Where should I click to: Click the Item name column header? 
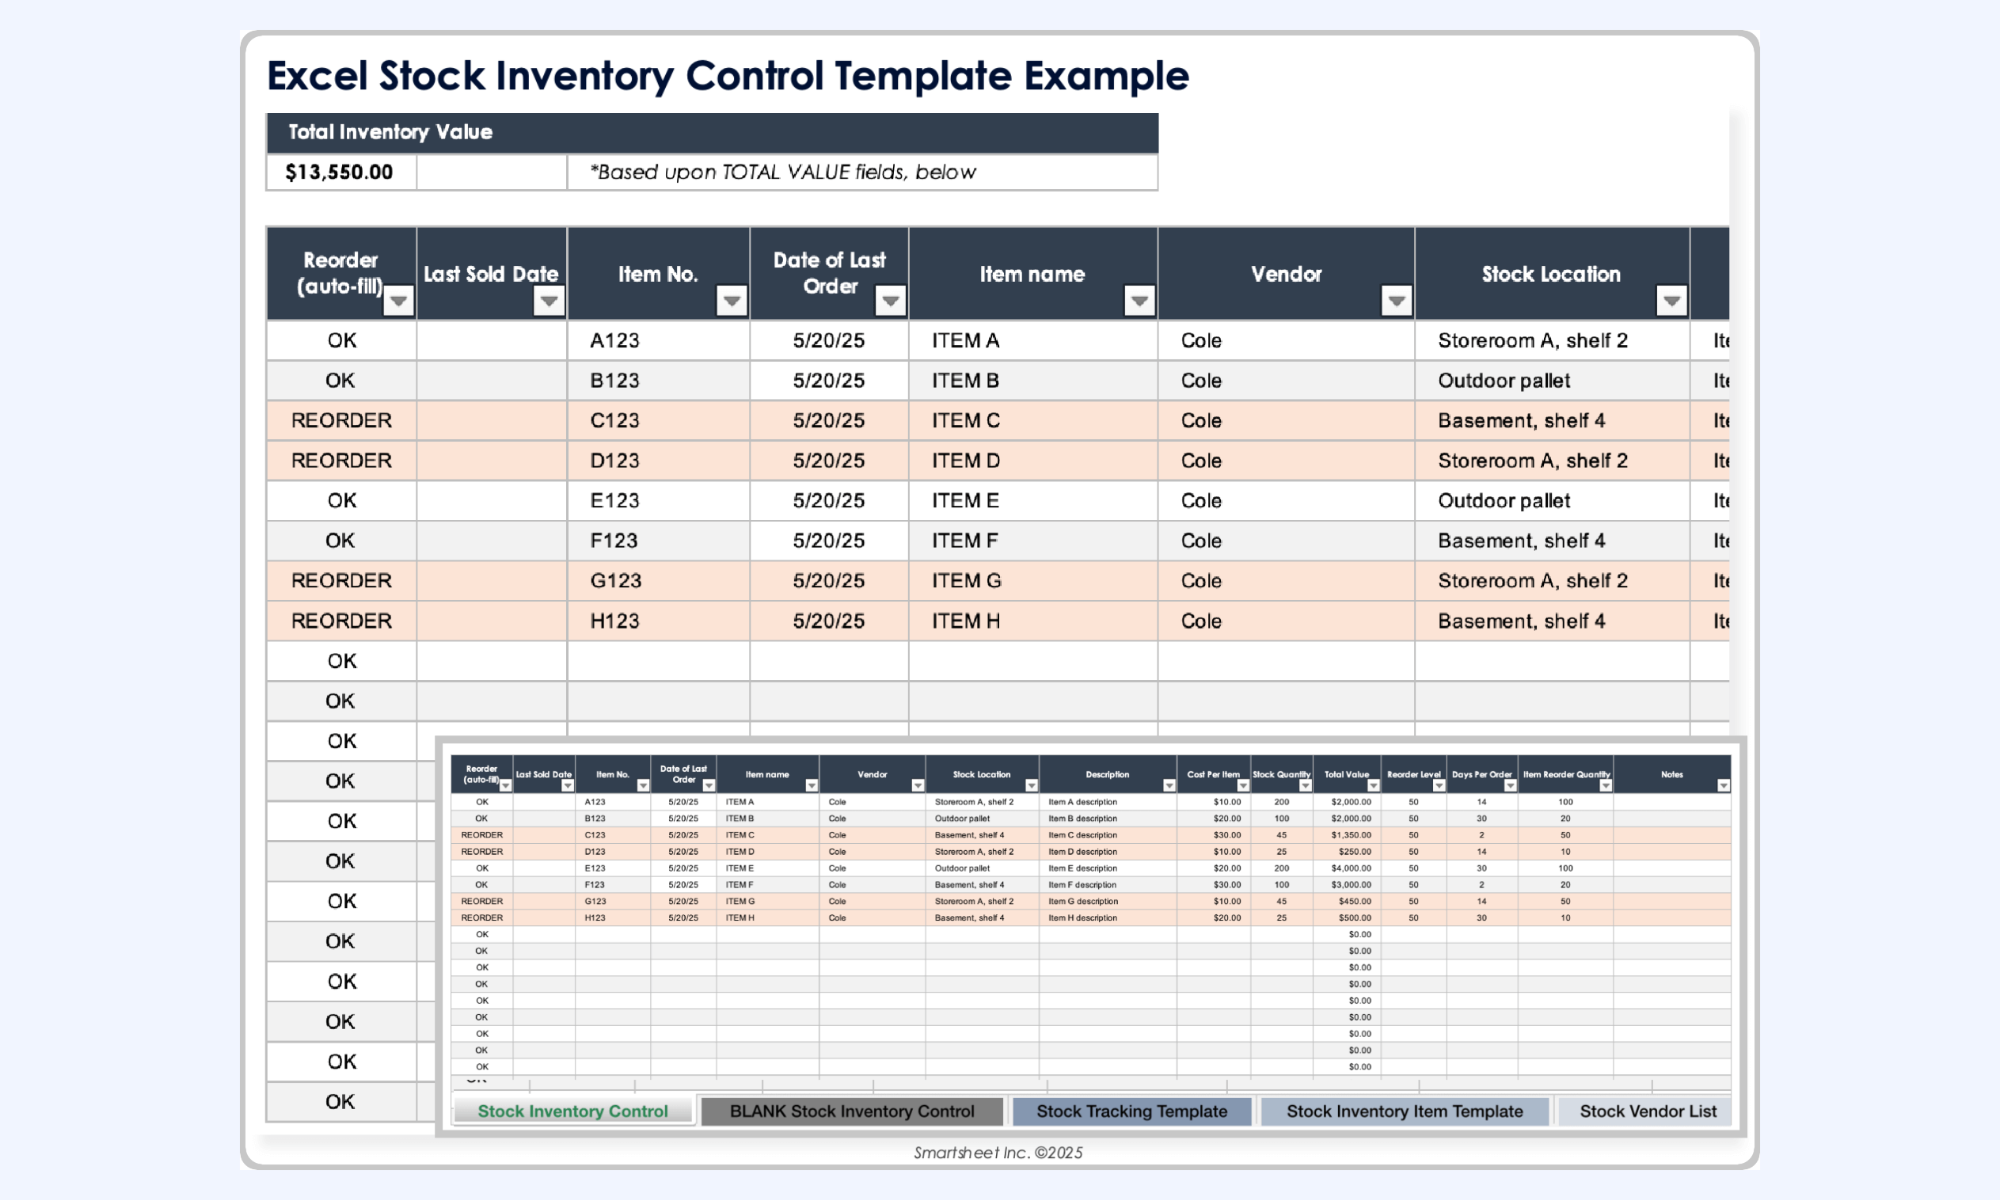(1033, 273)
